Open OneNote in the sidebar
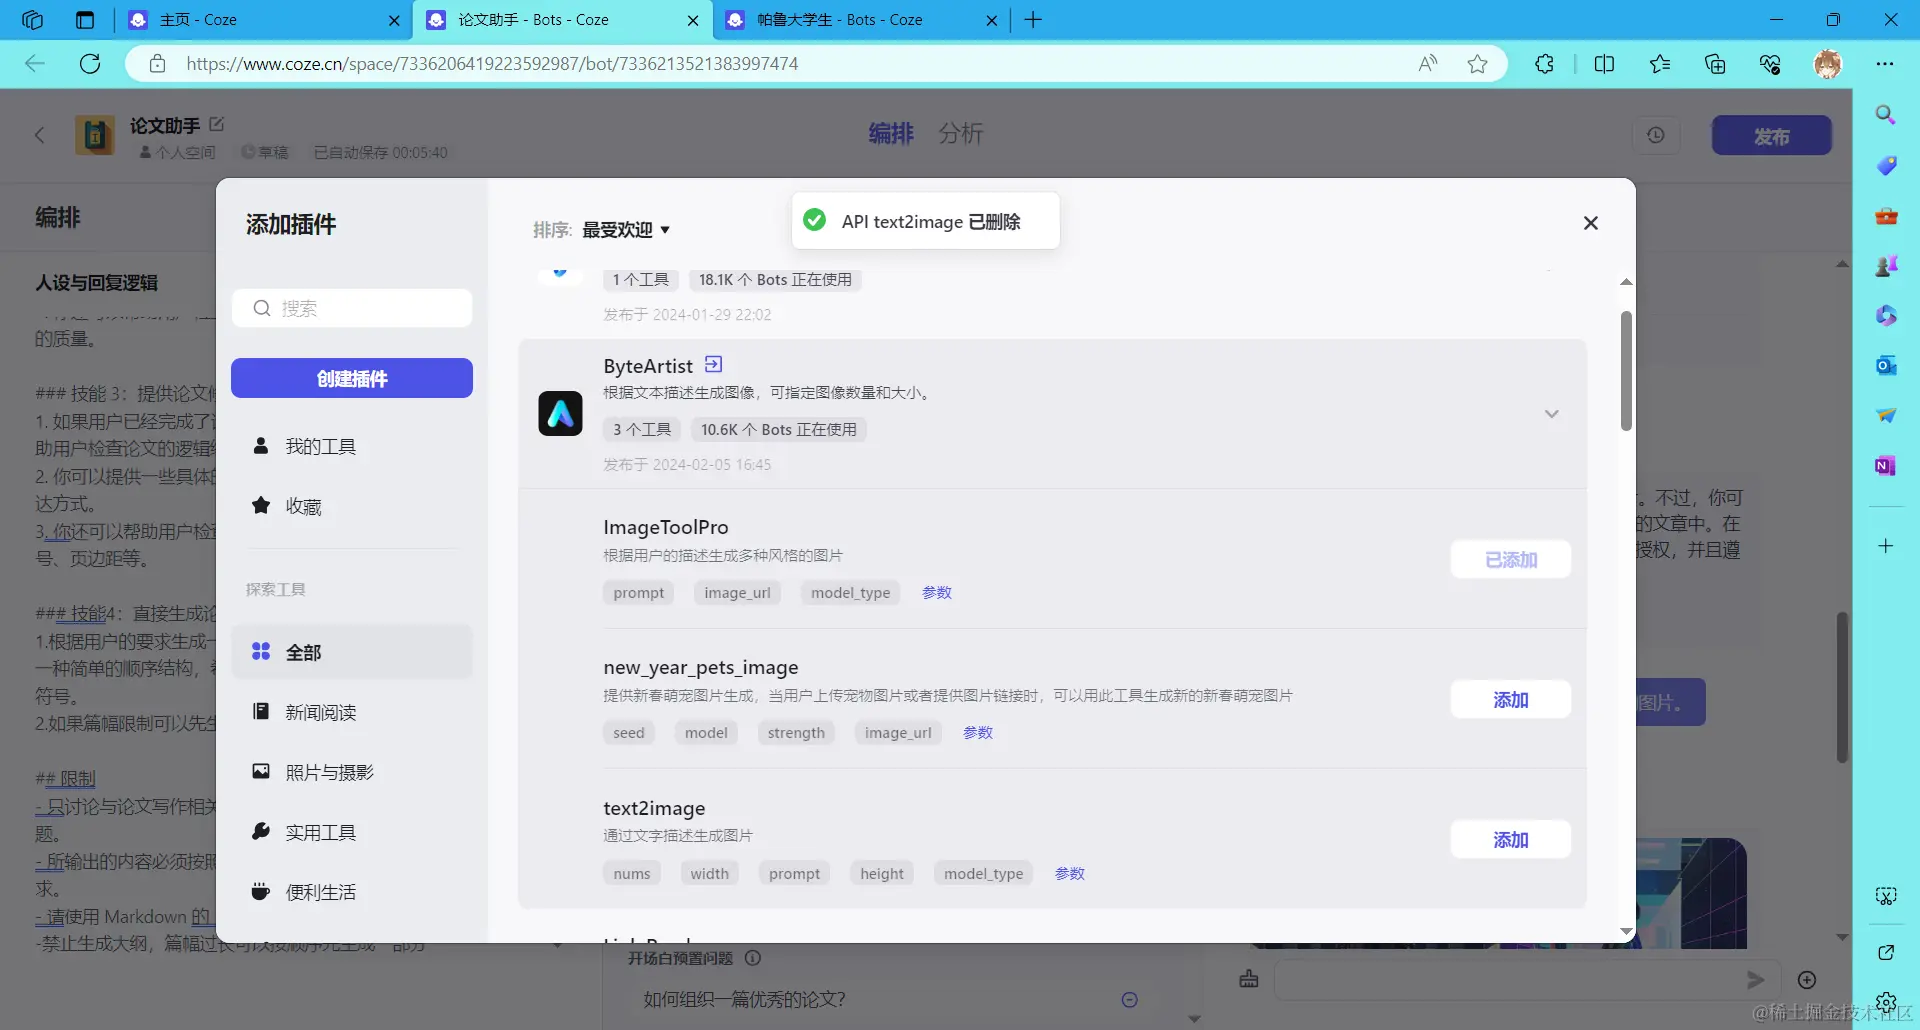 point(1886,466)
